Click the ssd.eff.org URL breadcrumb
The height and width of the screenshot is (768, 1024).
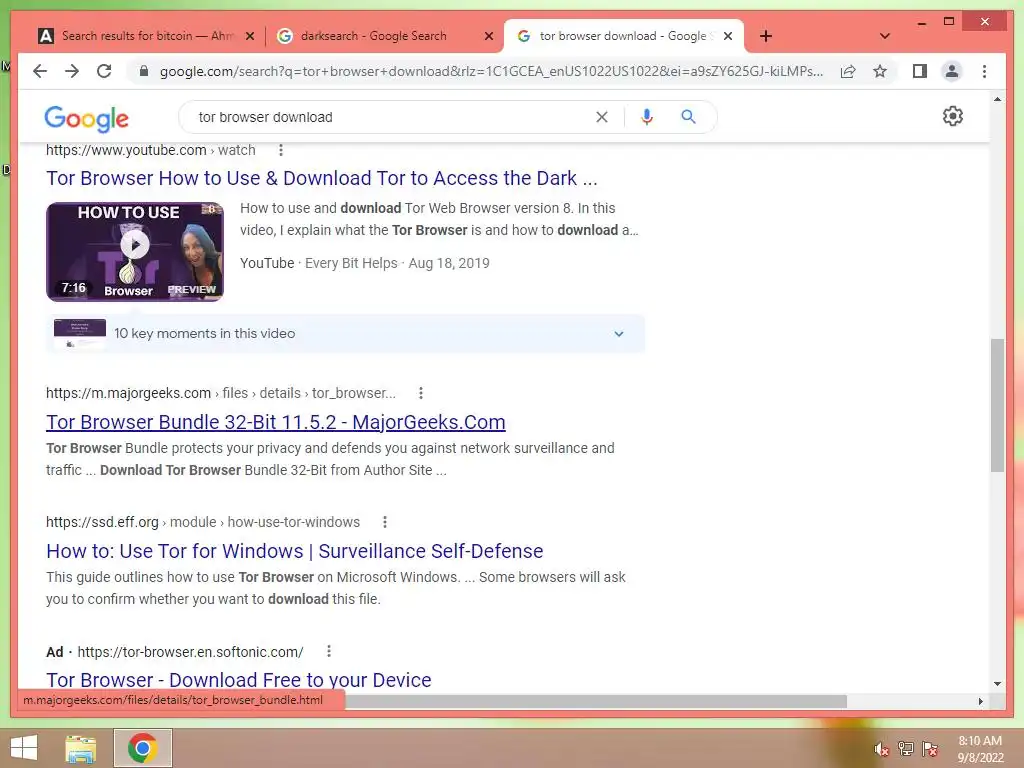click(202, 522)
